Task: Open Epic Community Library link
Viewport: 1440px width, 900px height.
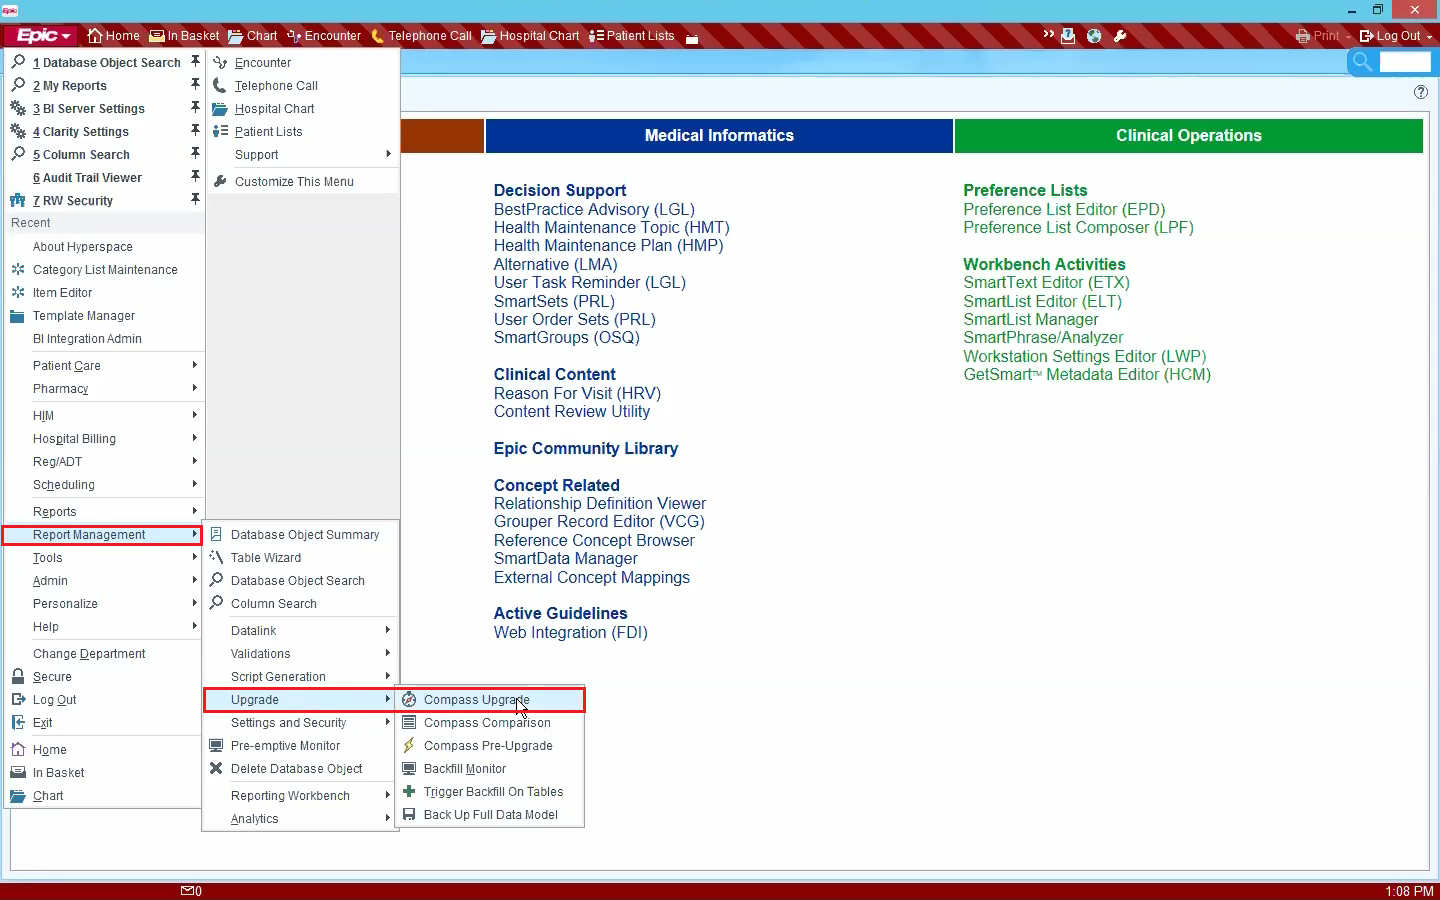Action: (586, 449)
